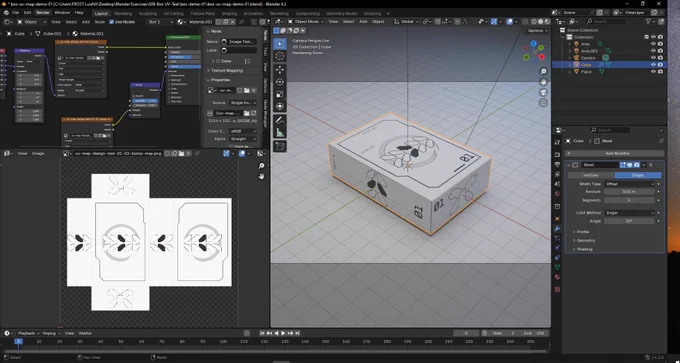Enable the node Color checkbox

click(x=218, y=61)
